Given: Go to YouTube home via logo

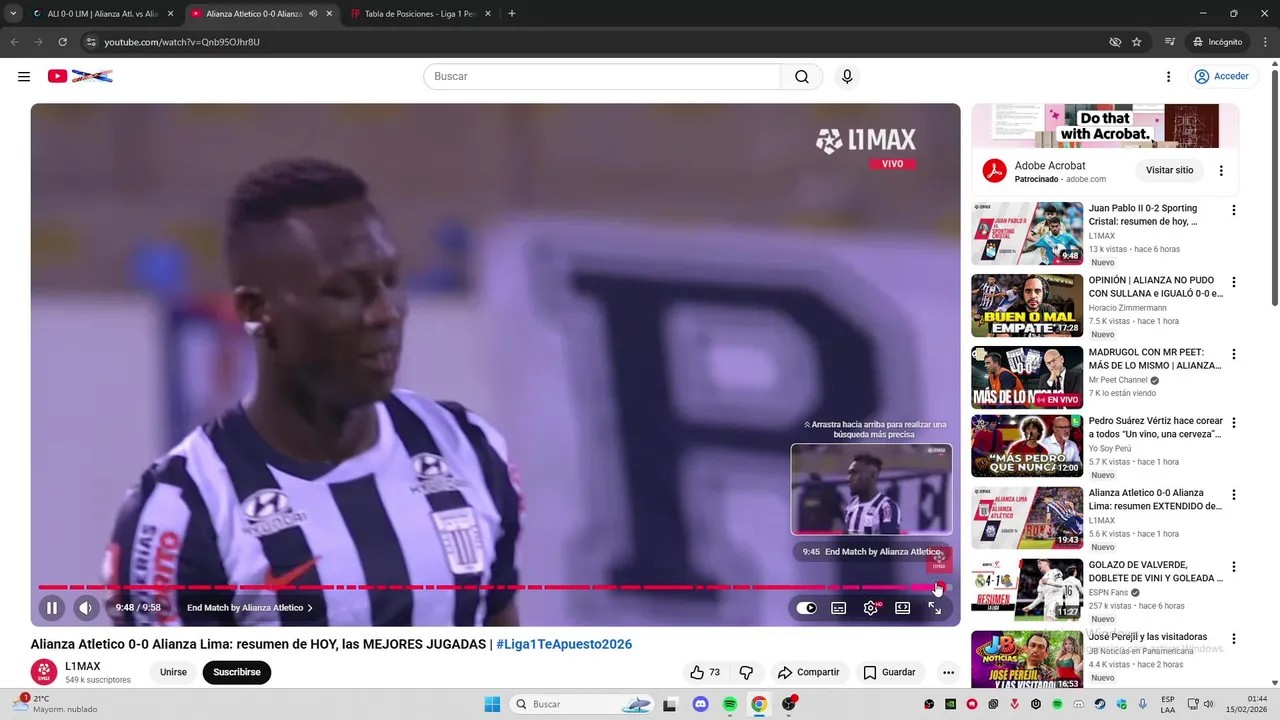Looking at the screenshot, I should 80,76.
